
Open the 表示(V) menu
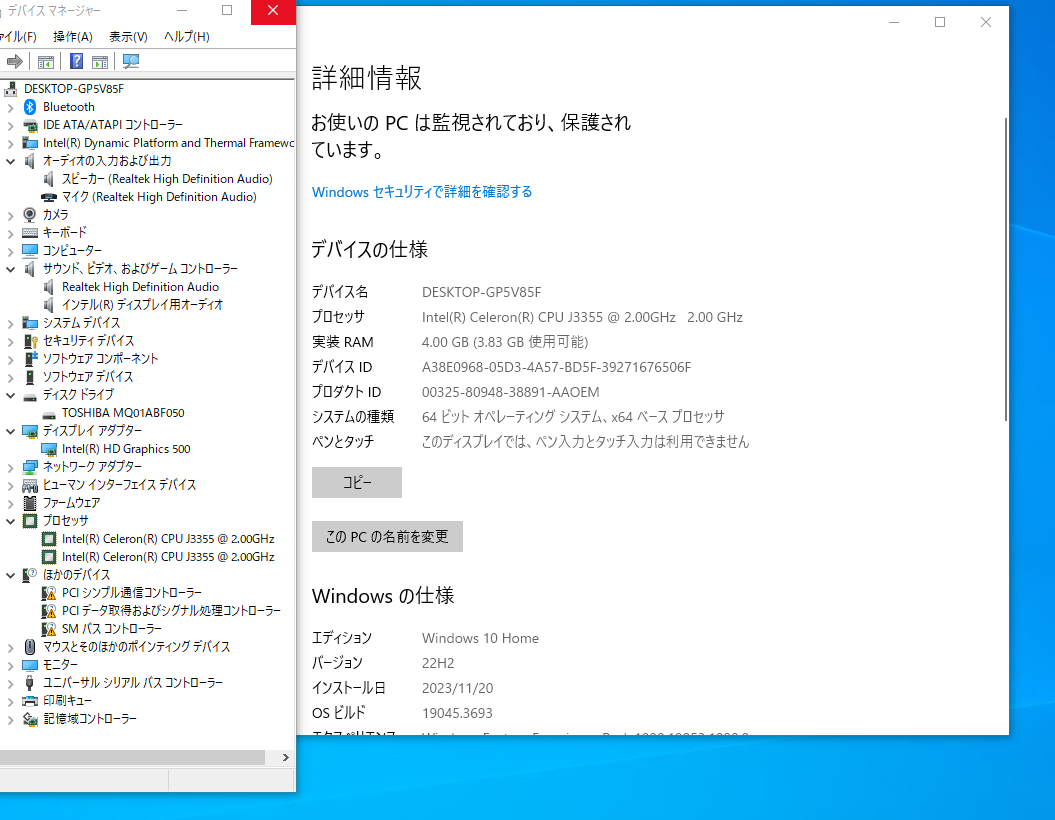tap(127, 36)
